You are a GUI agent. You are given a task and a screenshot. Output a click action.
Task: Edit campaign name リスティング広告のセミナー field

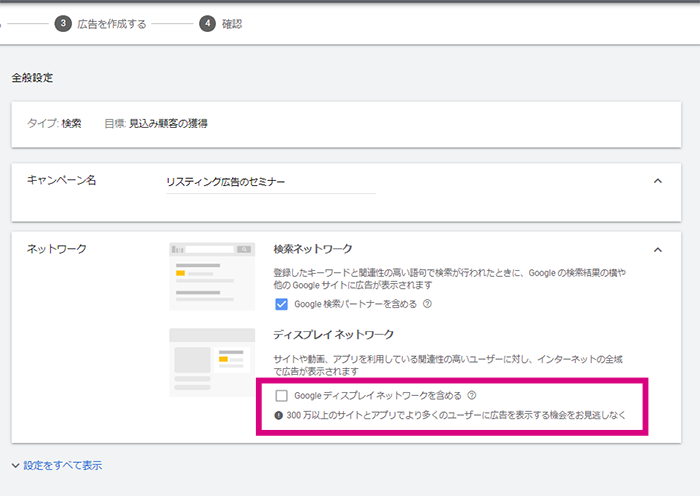[x=271, y=182]
